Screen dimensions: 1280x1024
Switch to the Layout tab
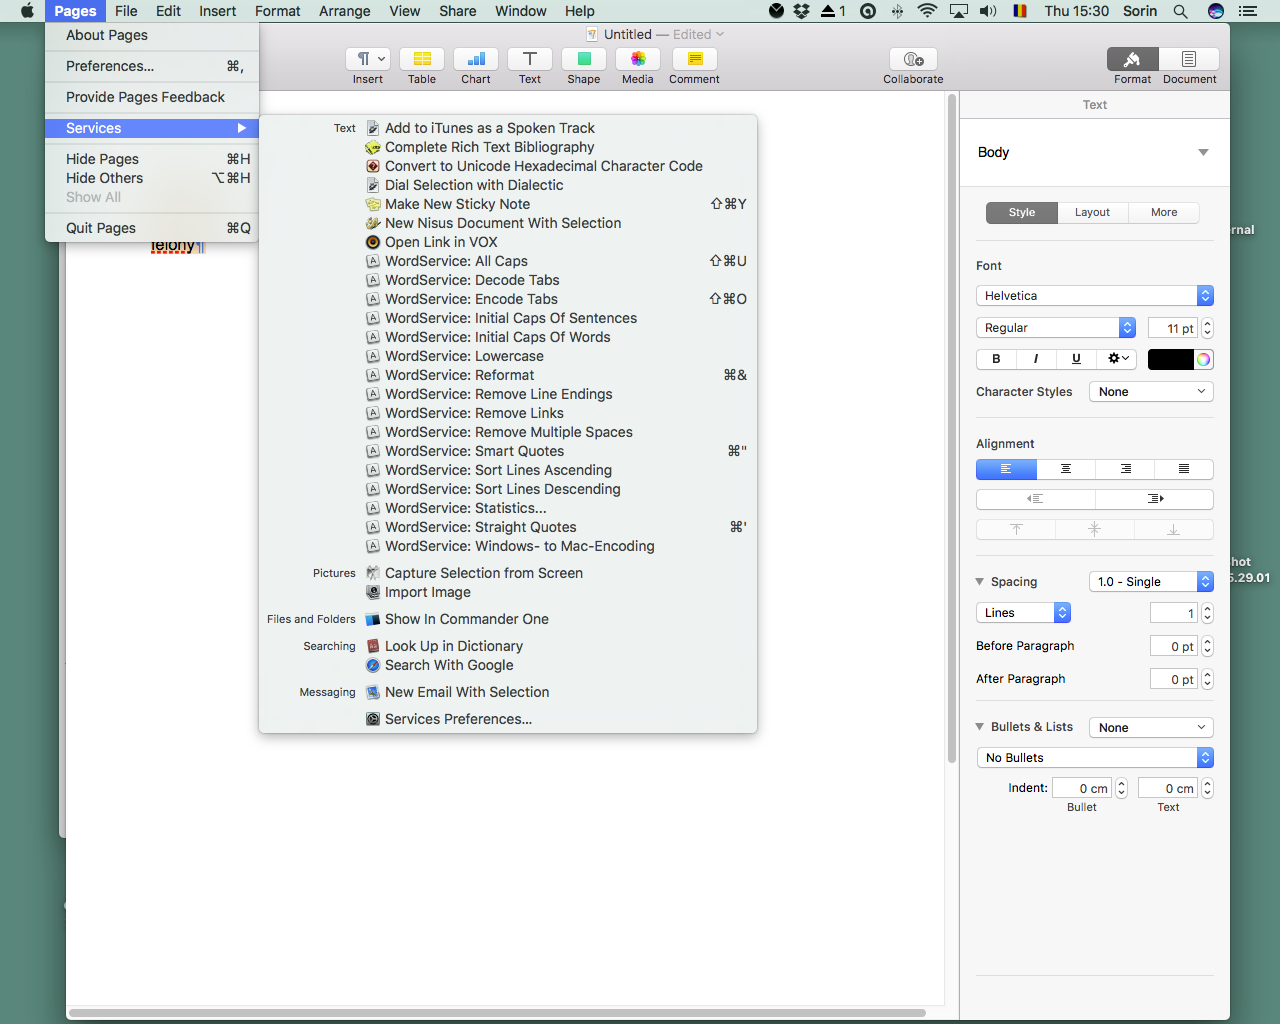coord(1092,212)
